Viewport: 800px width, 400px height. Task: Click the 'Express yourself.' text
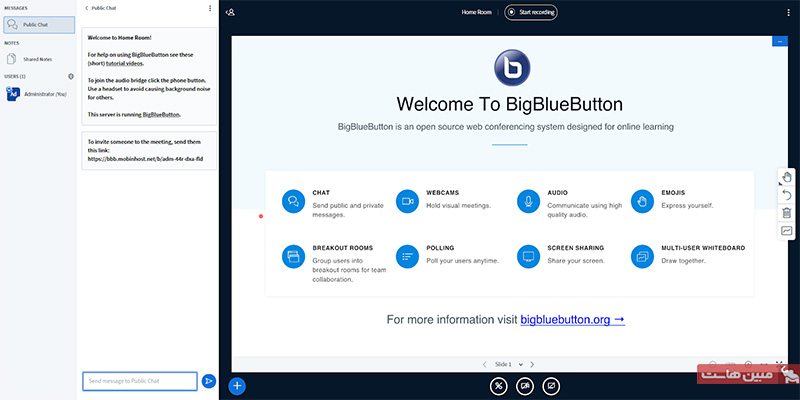pyautogui.click(x=687, y=206)
